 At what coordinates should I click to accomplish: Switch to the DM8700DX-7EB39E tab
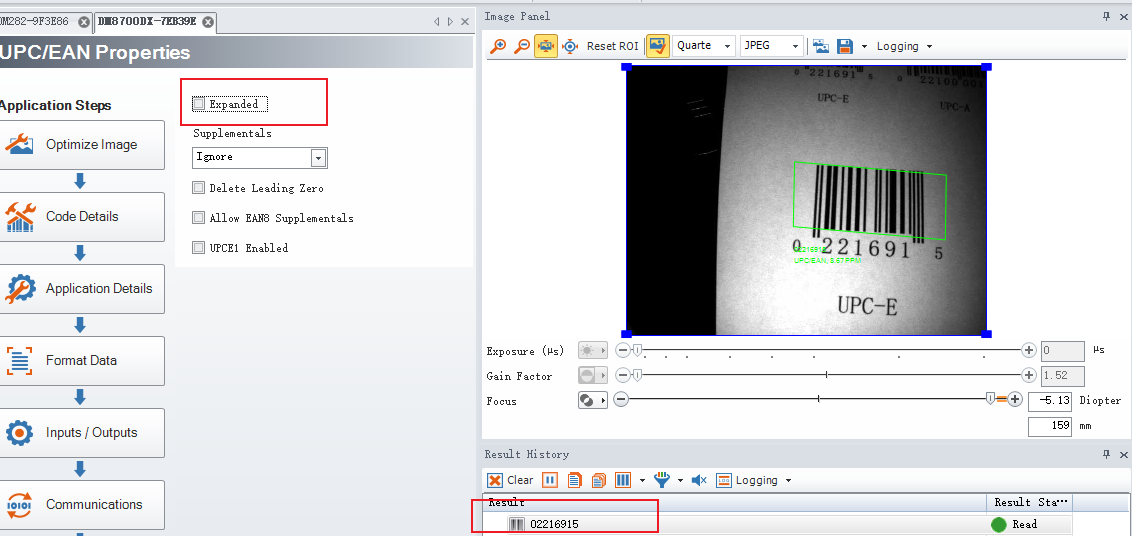[146, 21]
